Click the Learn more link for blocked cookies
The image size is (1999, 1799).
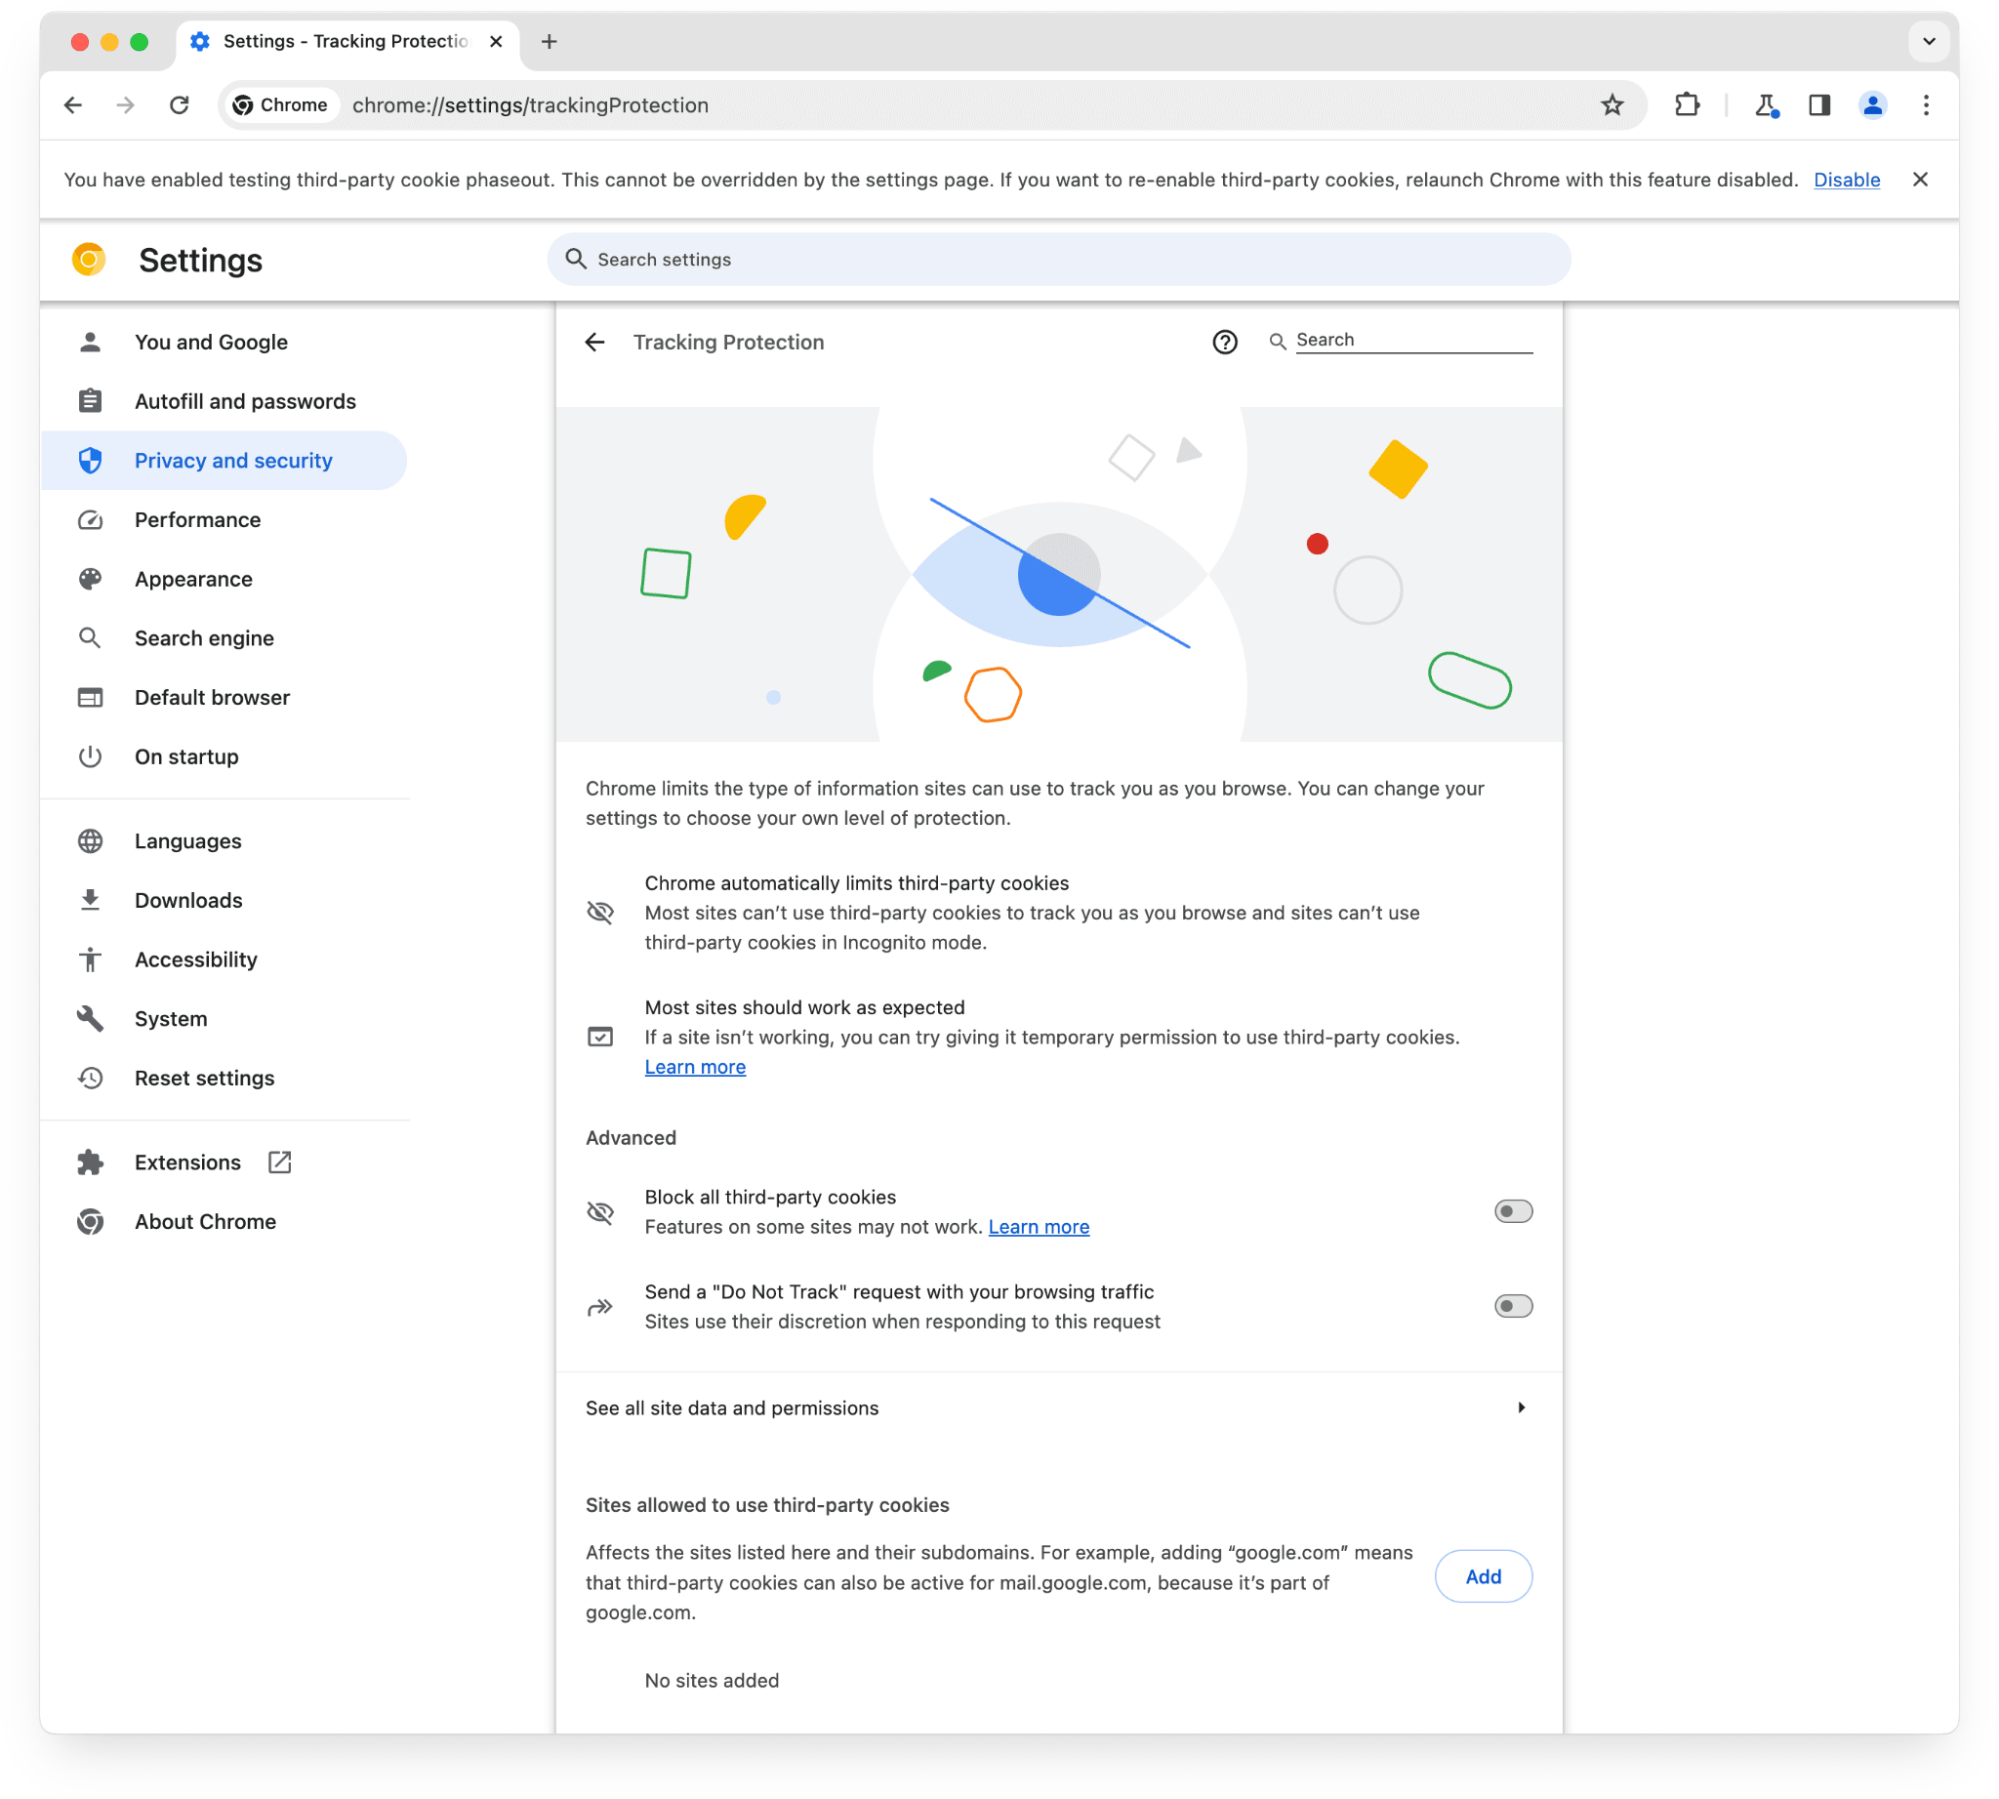point(1037,1226)
